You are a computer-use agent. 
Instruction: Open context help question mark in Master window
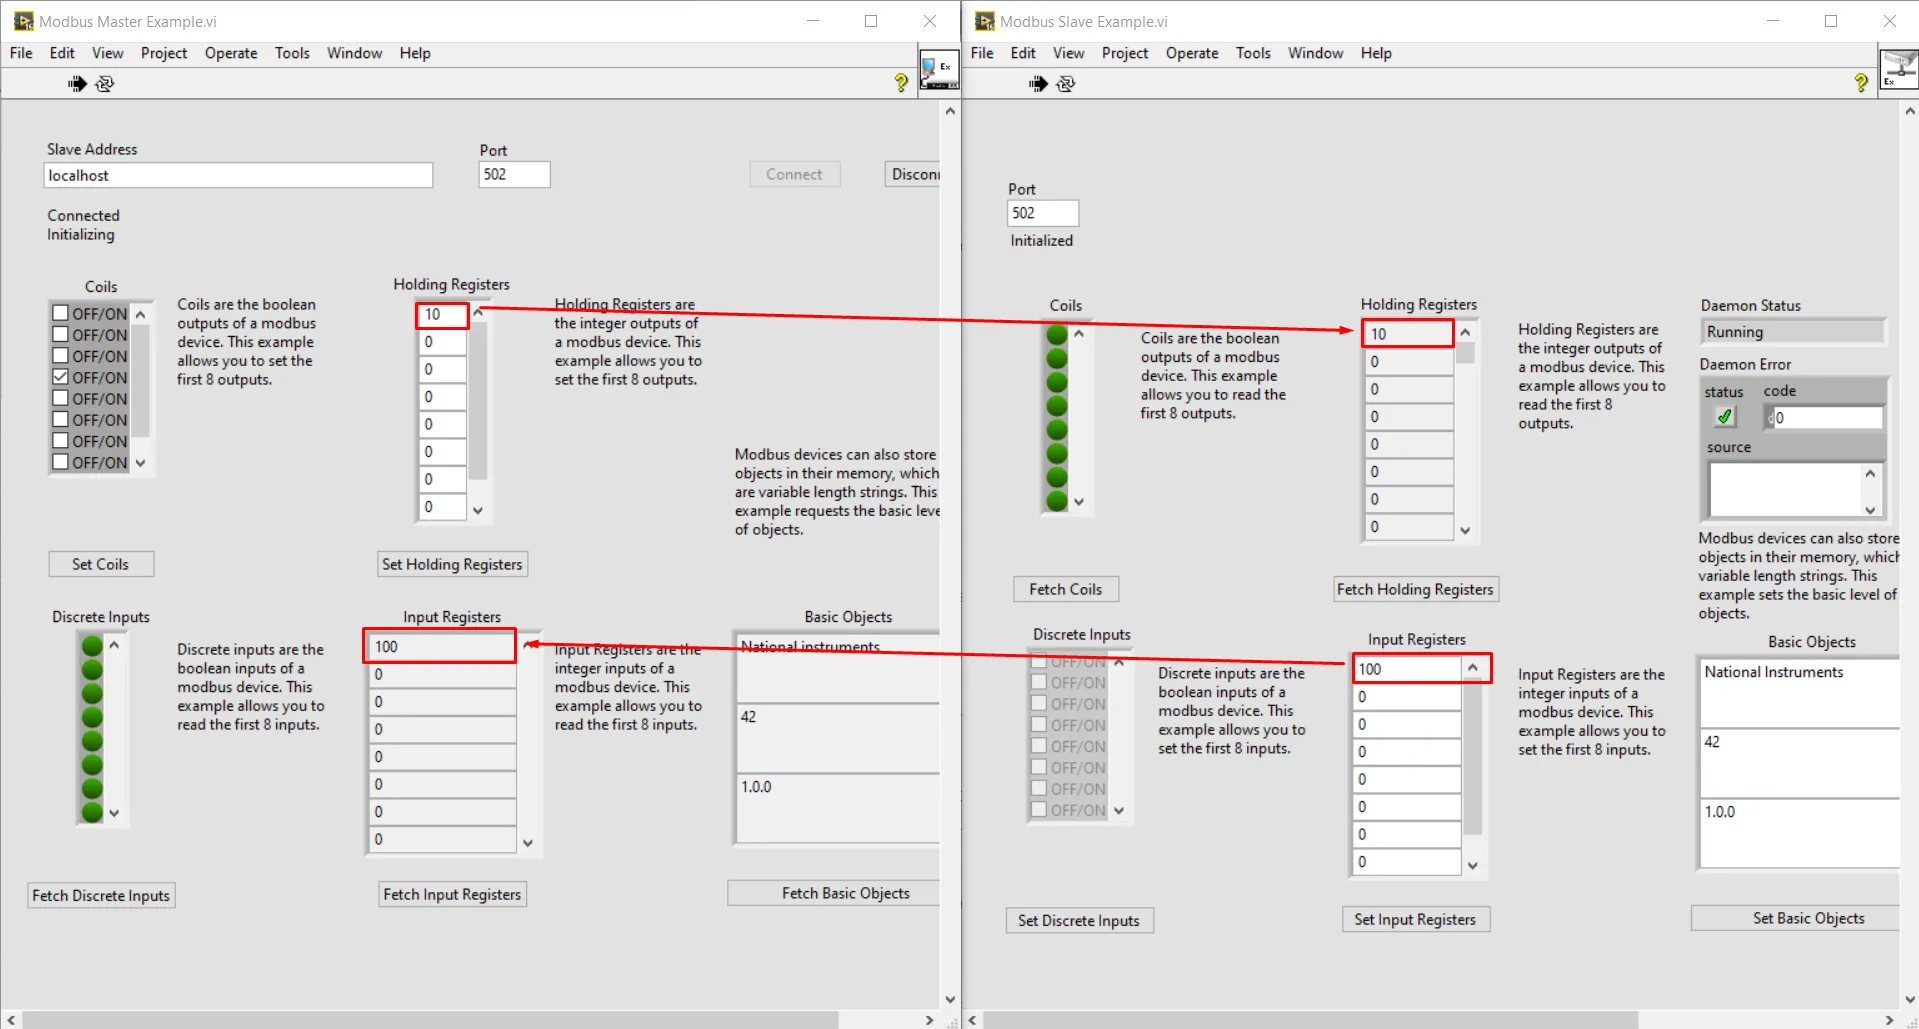click(901, 83)
